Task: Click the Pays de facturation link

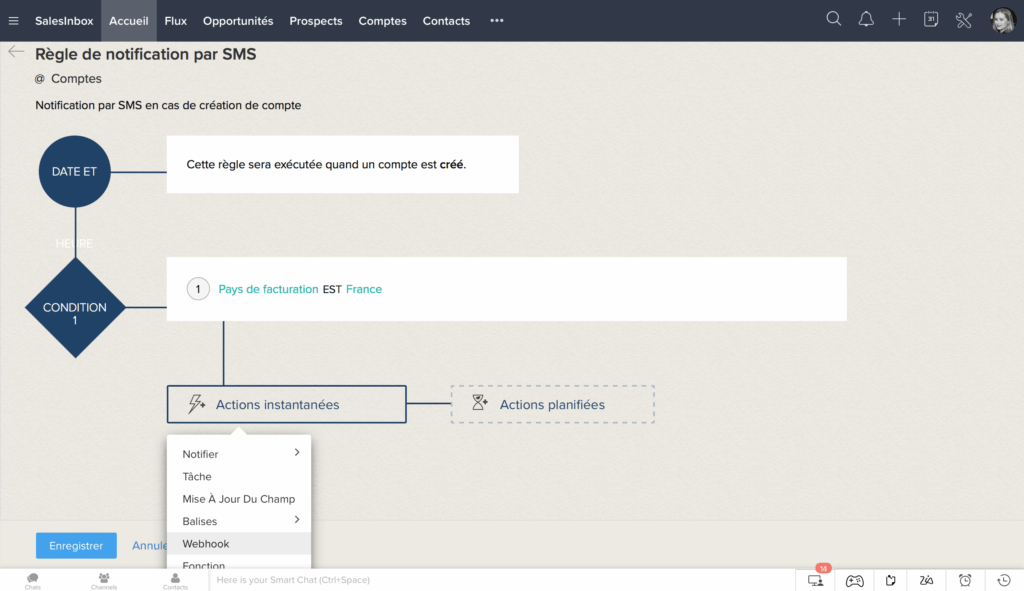Action: click(268, 289)
